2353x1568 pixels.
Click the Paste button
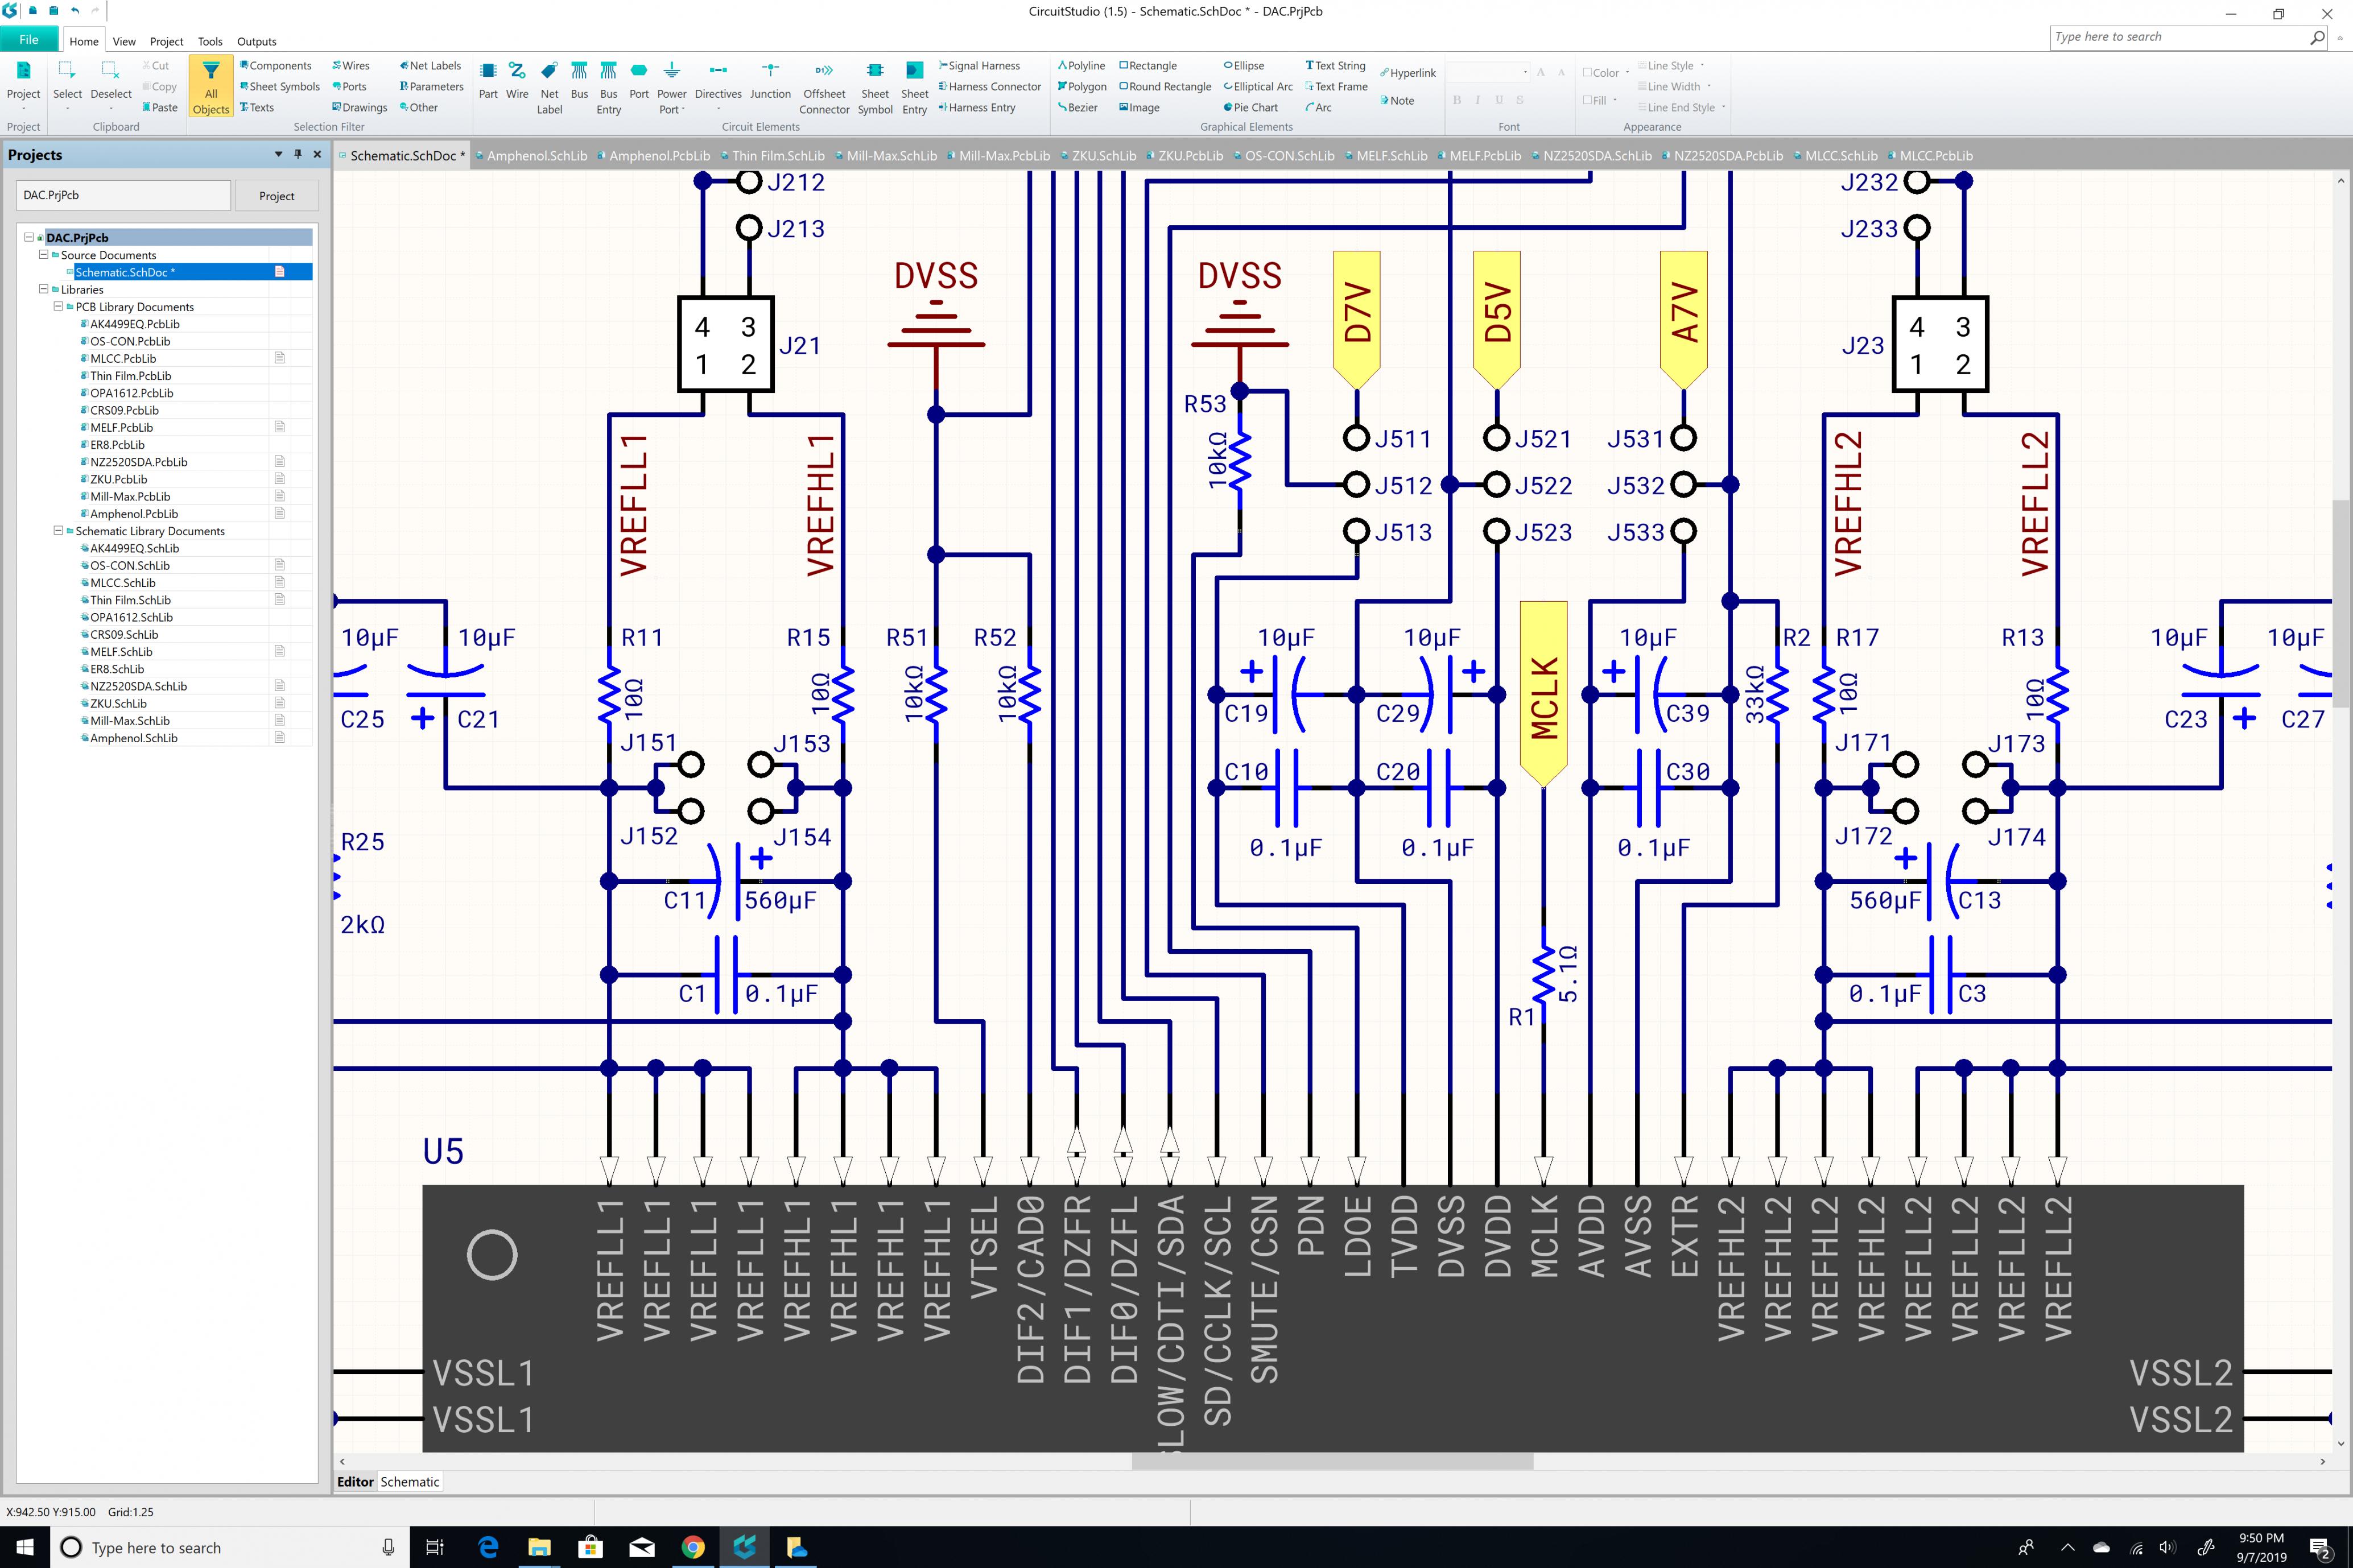tap(160, 108)
